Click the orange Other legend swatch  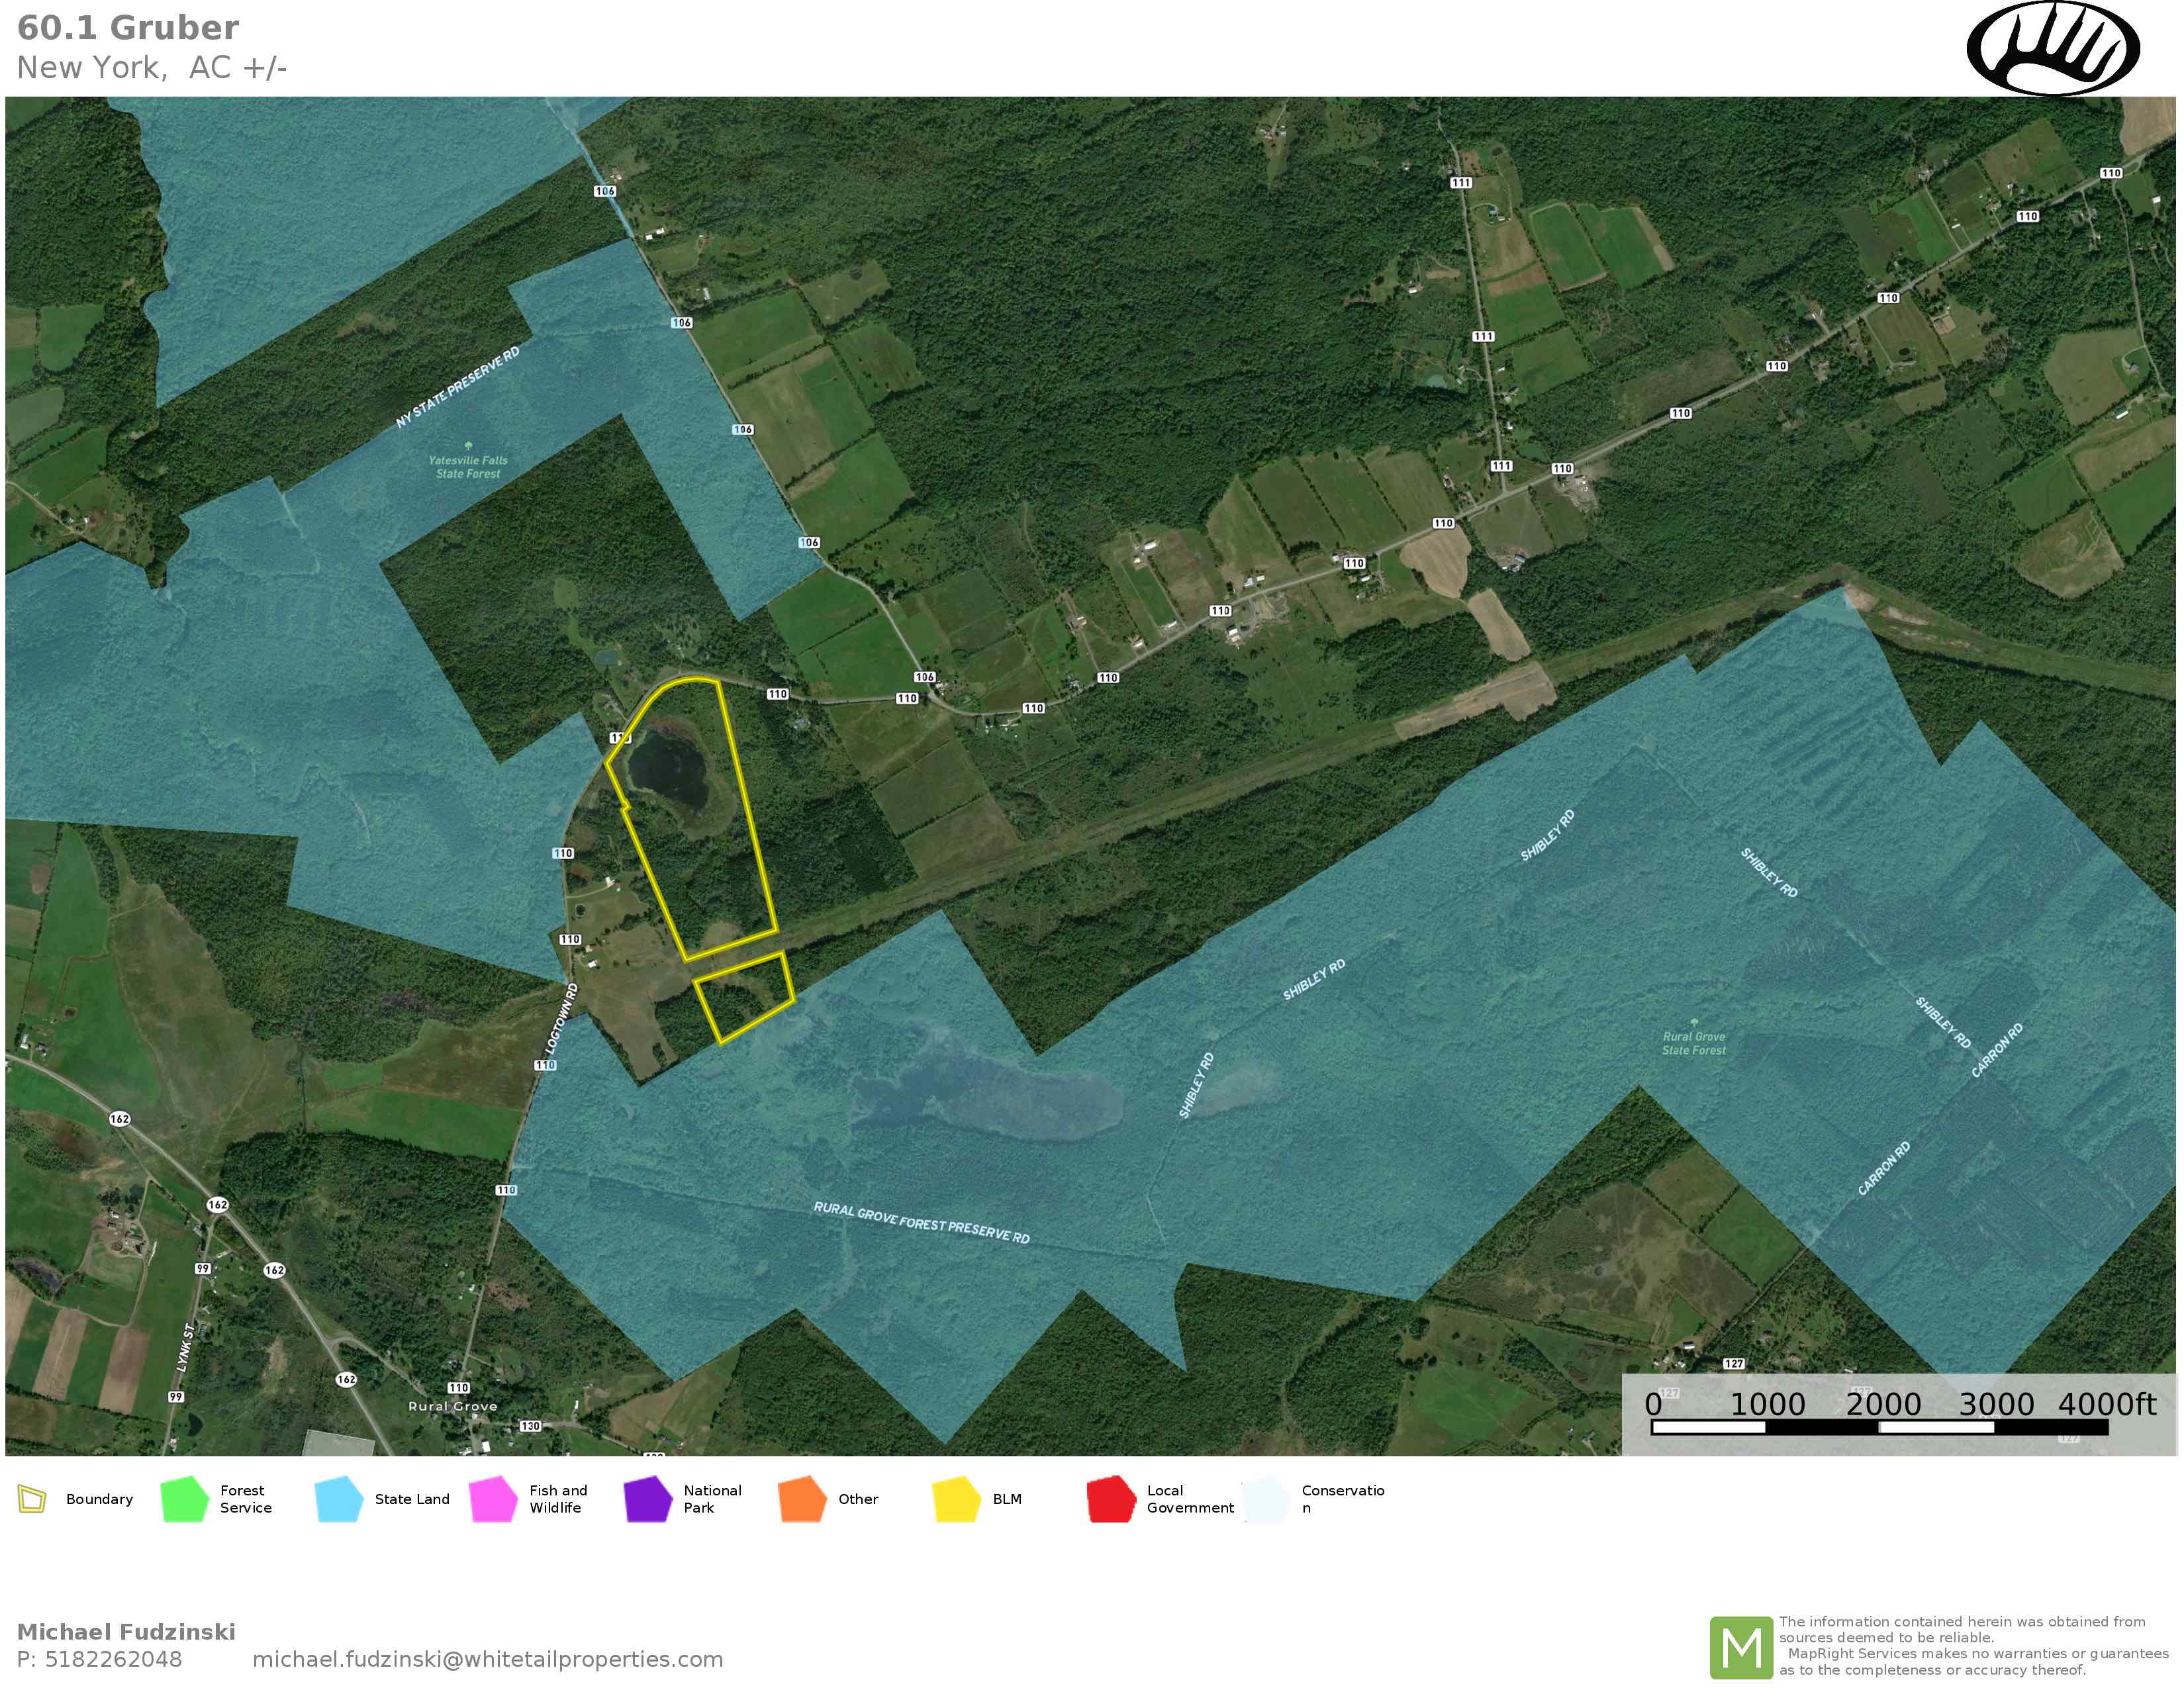coord(802,1499)
